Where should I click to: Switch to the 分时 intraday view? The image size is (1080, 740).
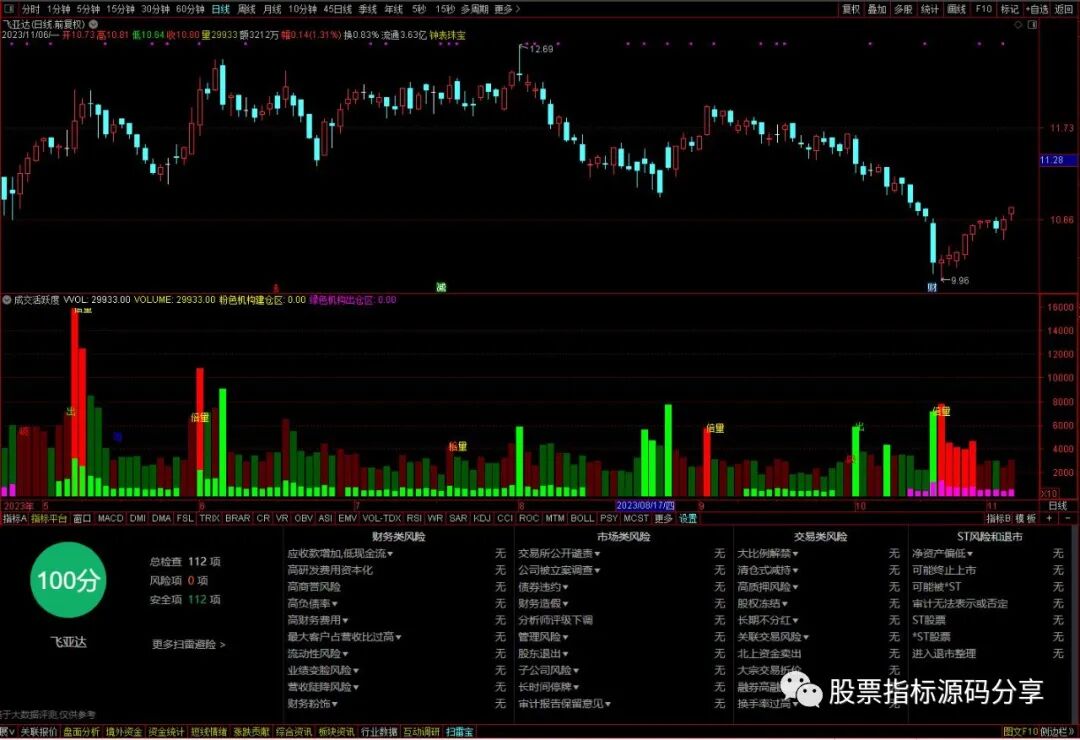(x=31, y=9)
